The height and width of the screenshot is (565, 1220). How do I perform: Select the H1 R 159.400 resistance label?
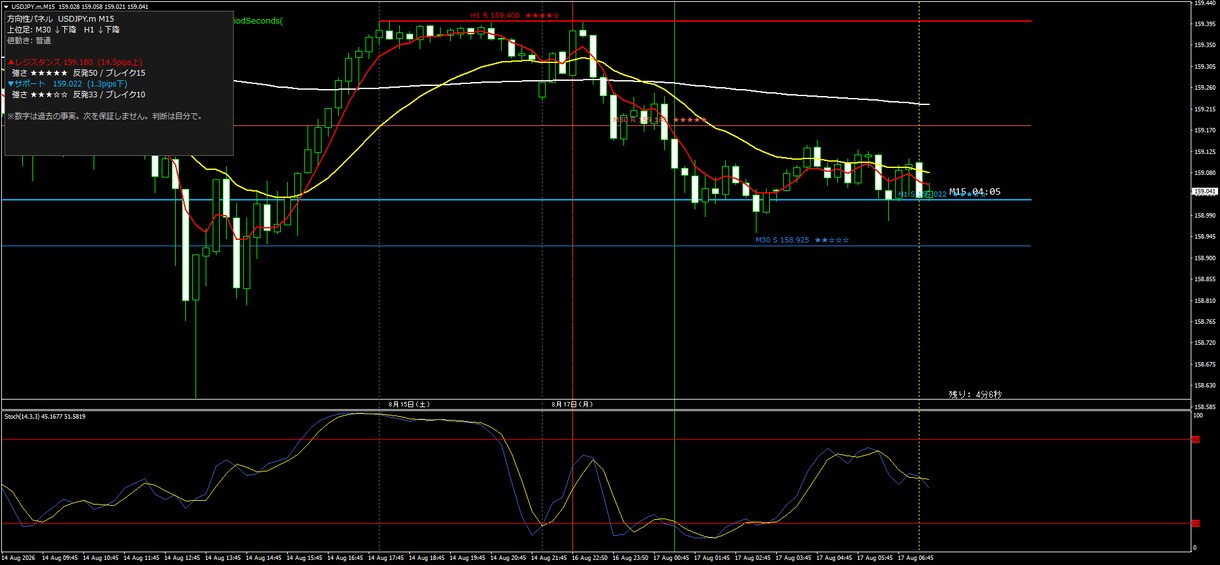515,16
